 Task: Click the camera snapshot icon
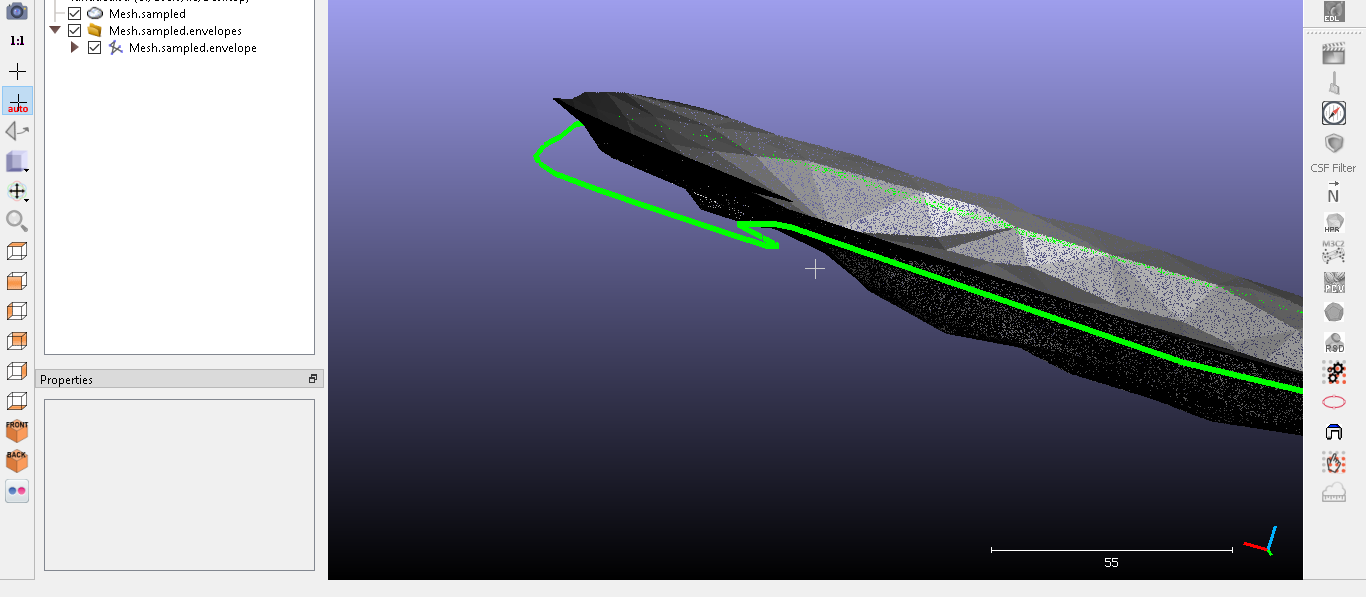17,11
